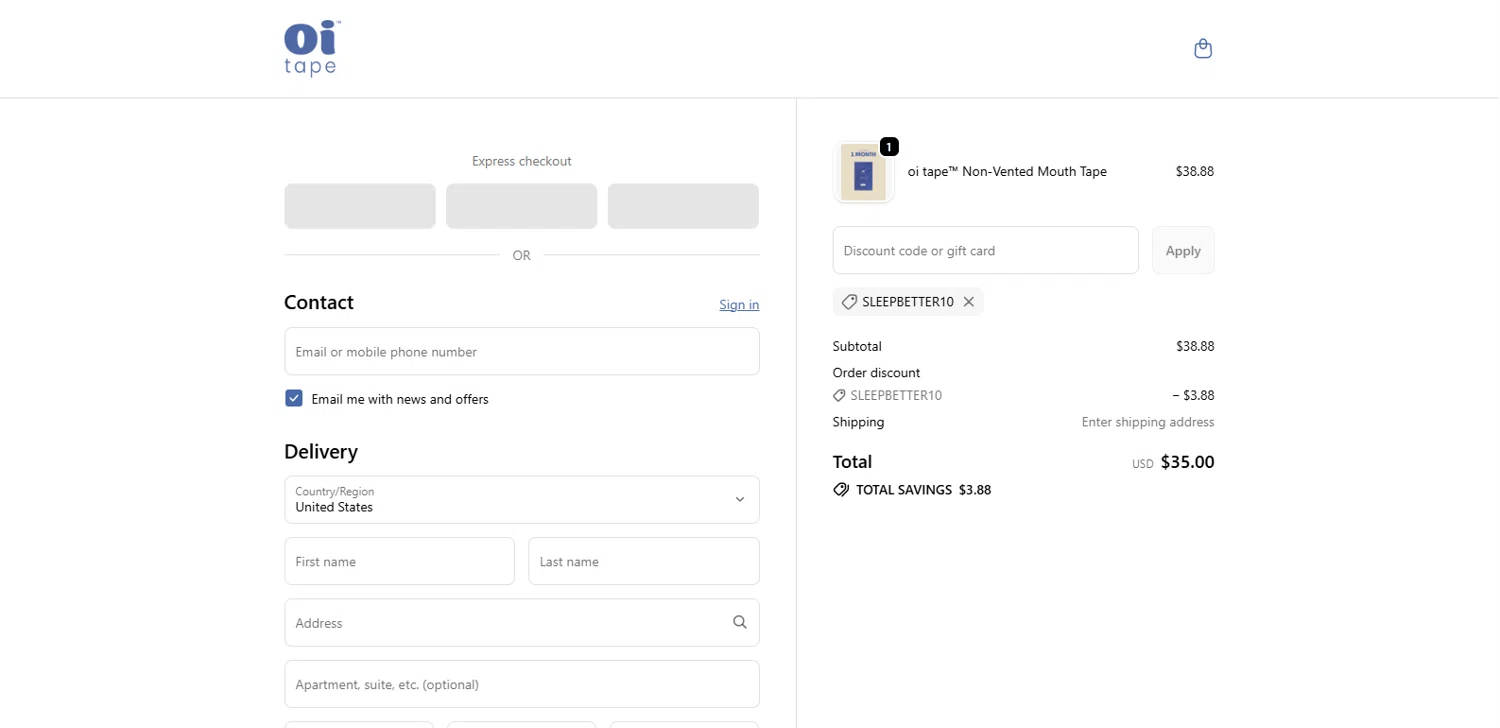Click the $35.00 total amount

tap(1187, 462)
